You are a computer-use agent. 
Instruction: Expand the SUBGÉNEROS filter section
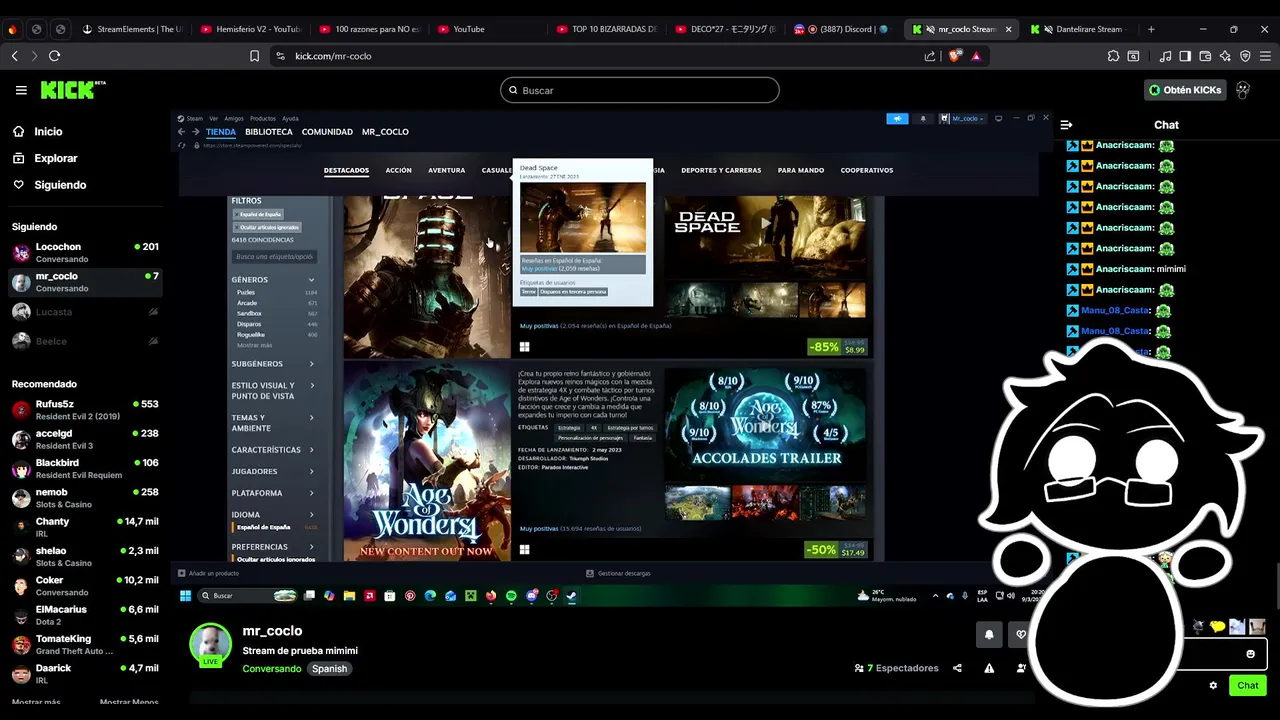coord(273,364)
